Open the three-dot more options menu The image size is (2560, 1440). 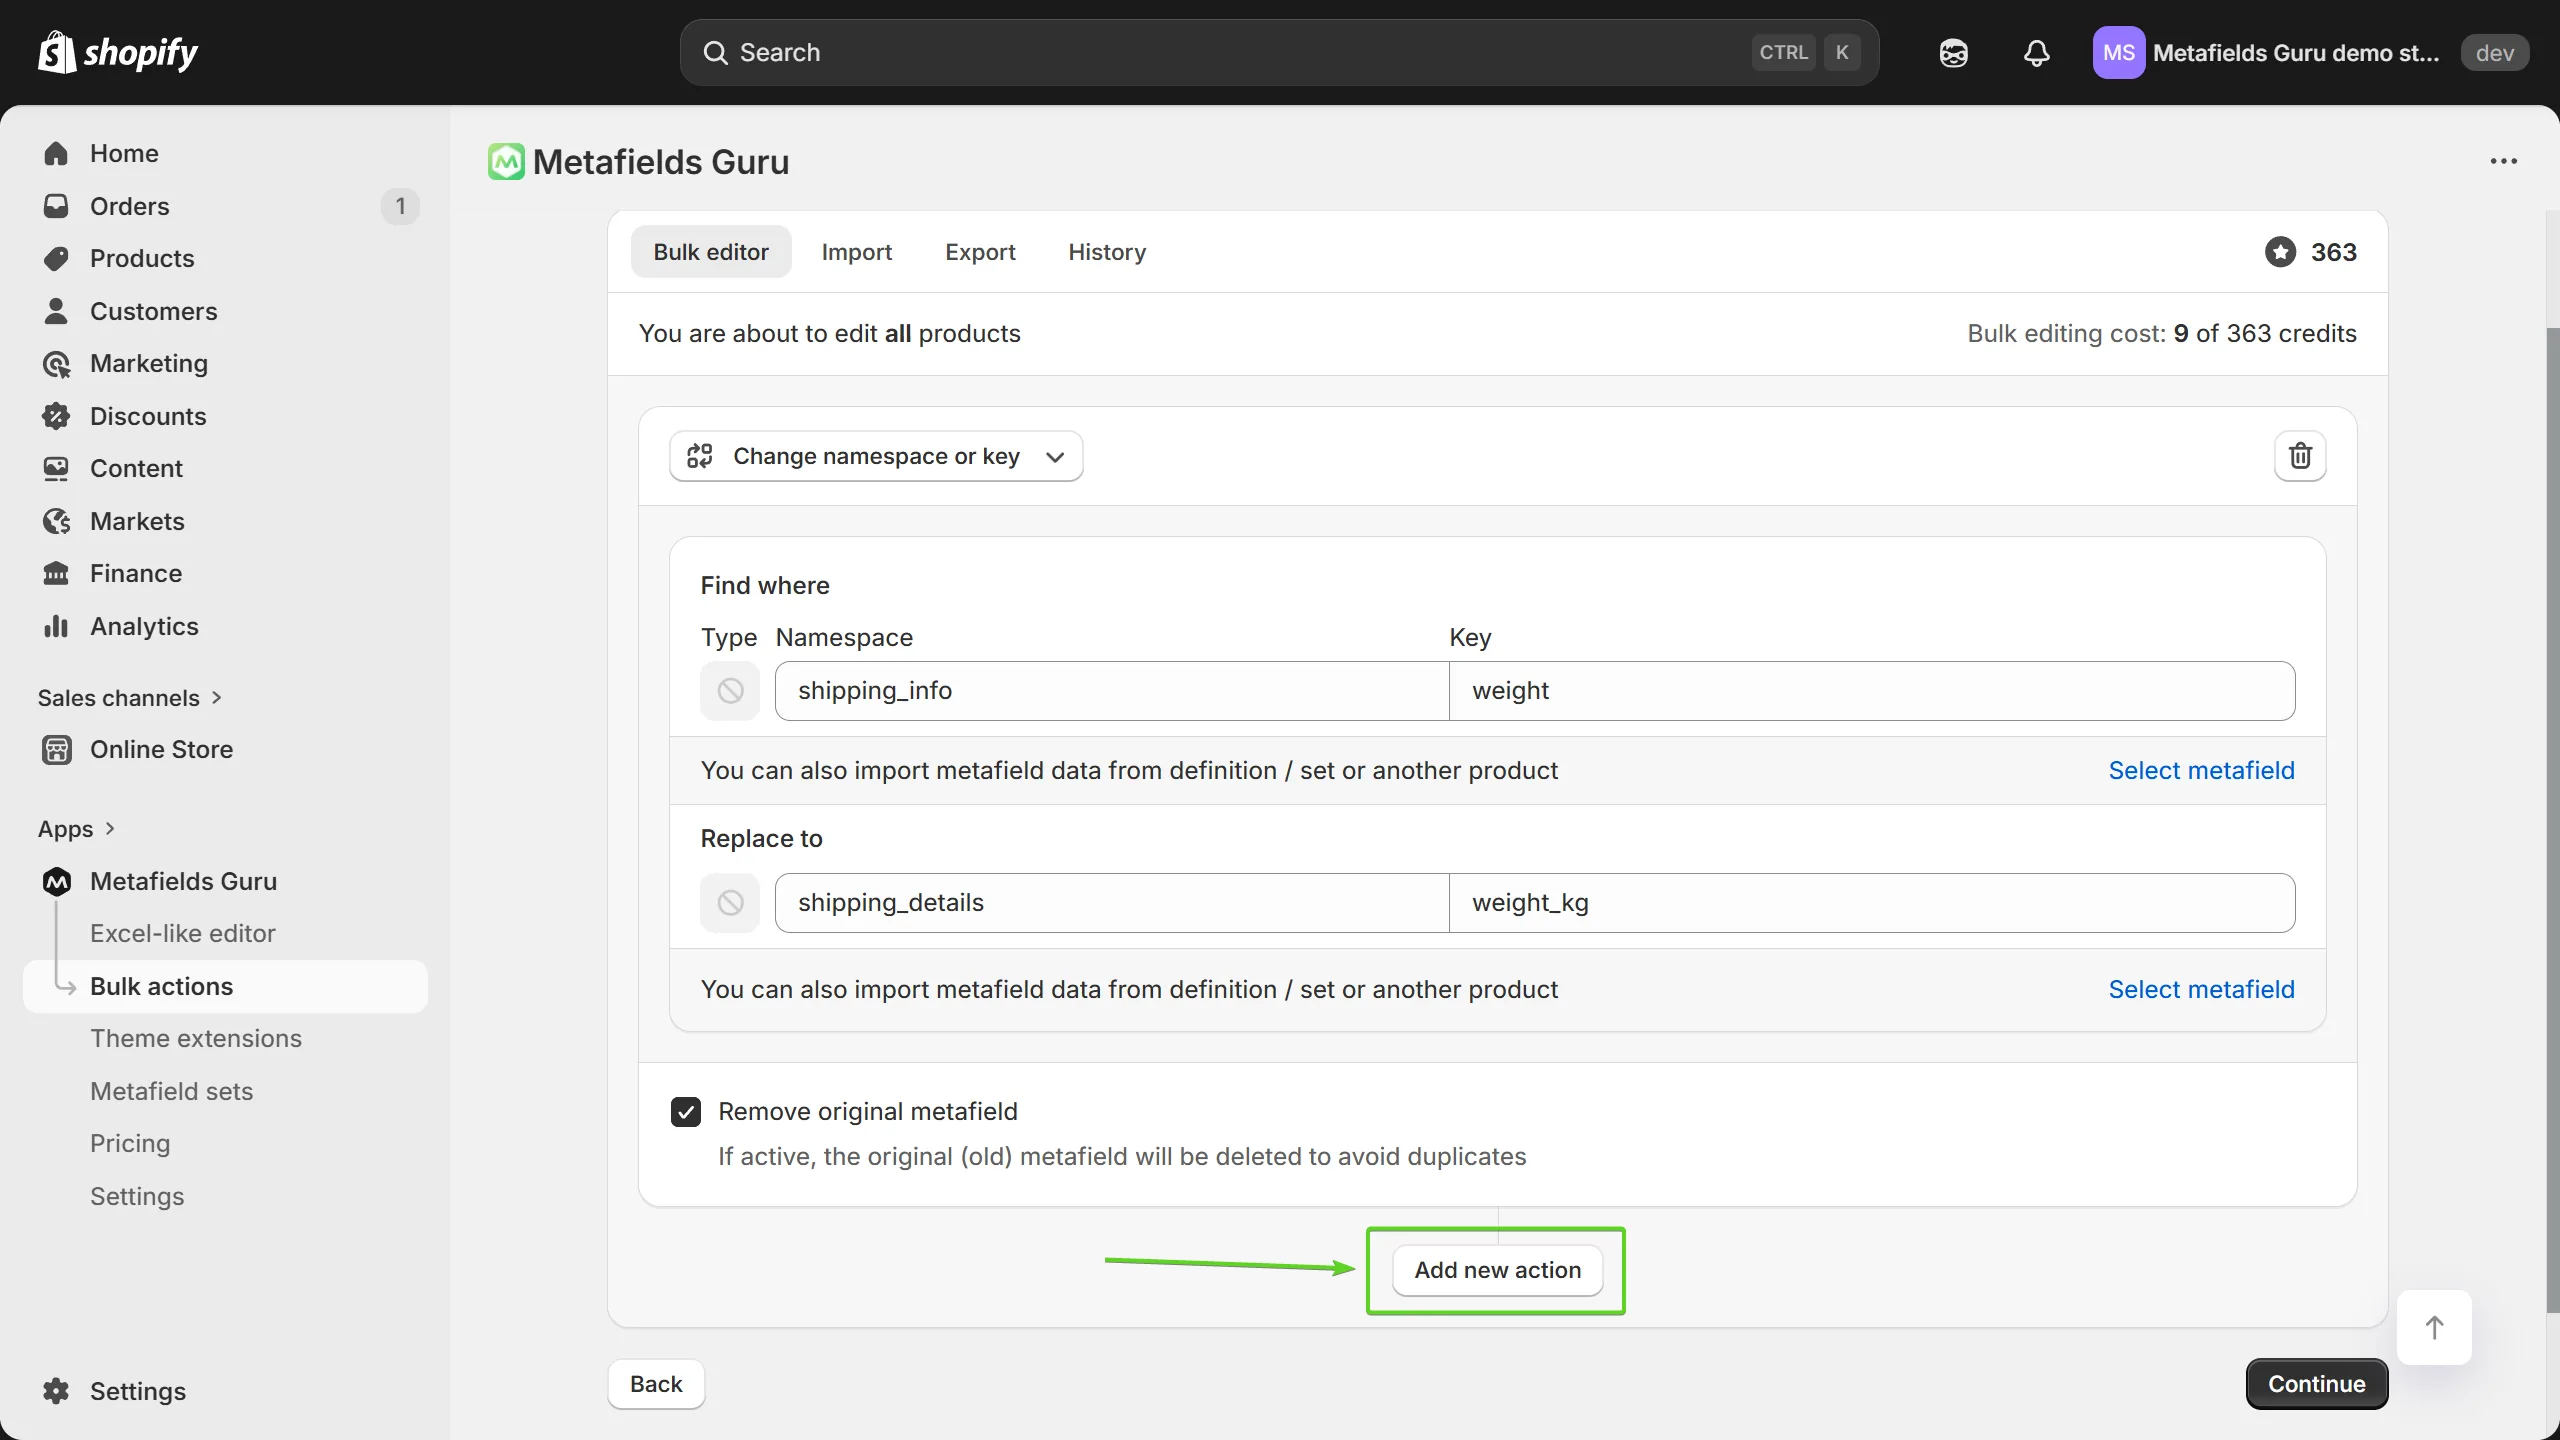2503,161
